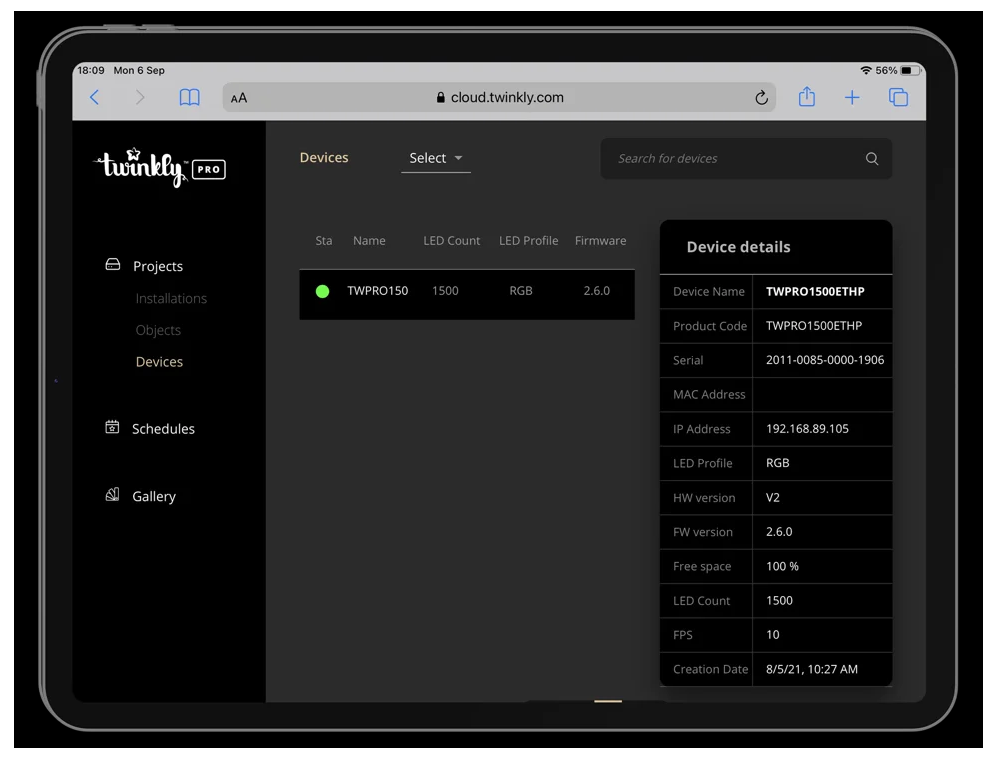The height and width of the screenshot is (760, 1003).
Task: Click the Devices page heading
Action: pos(324,157)
